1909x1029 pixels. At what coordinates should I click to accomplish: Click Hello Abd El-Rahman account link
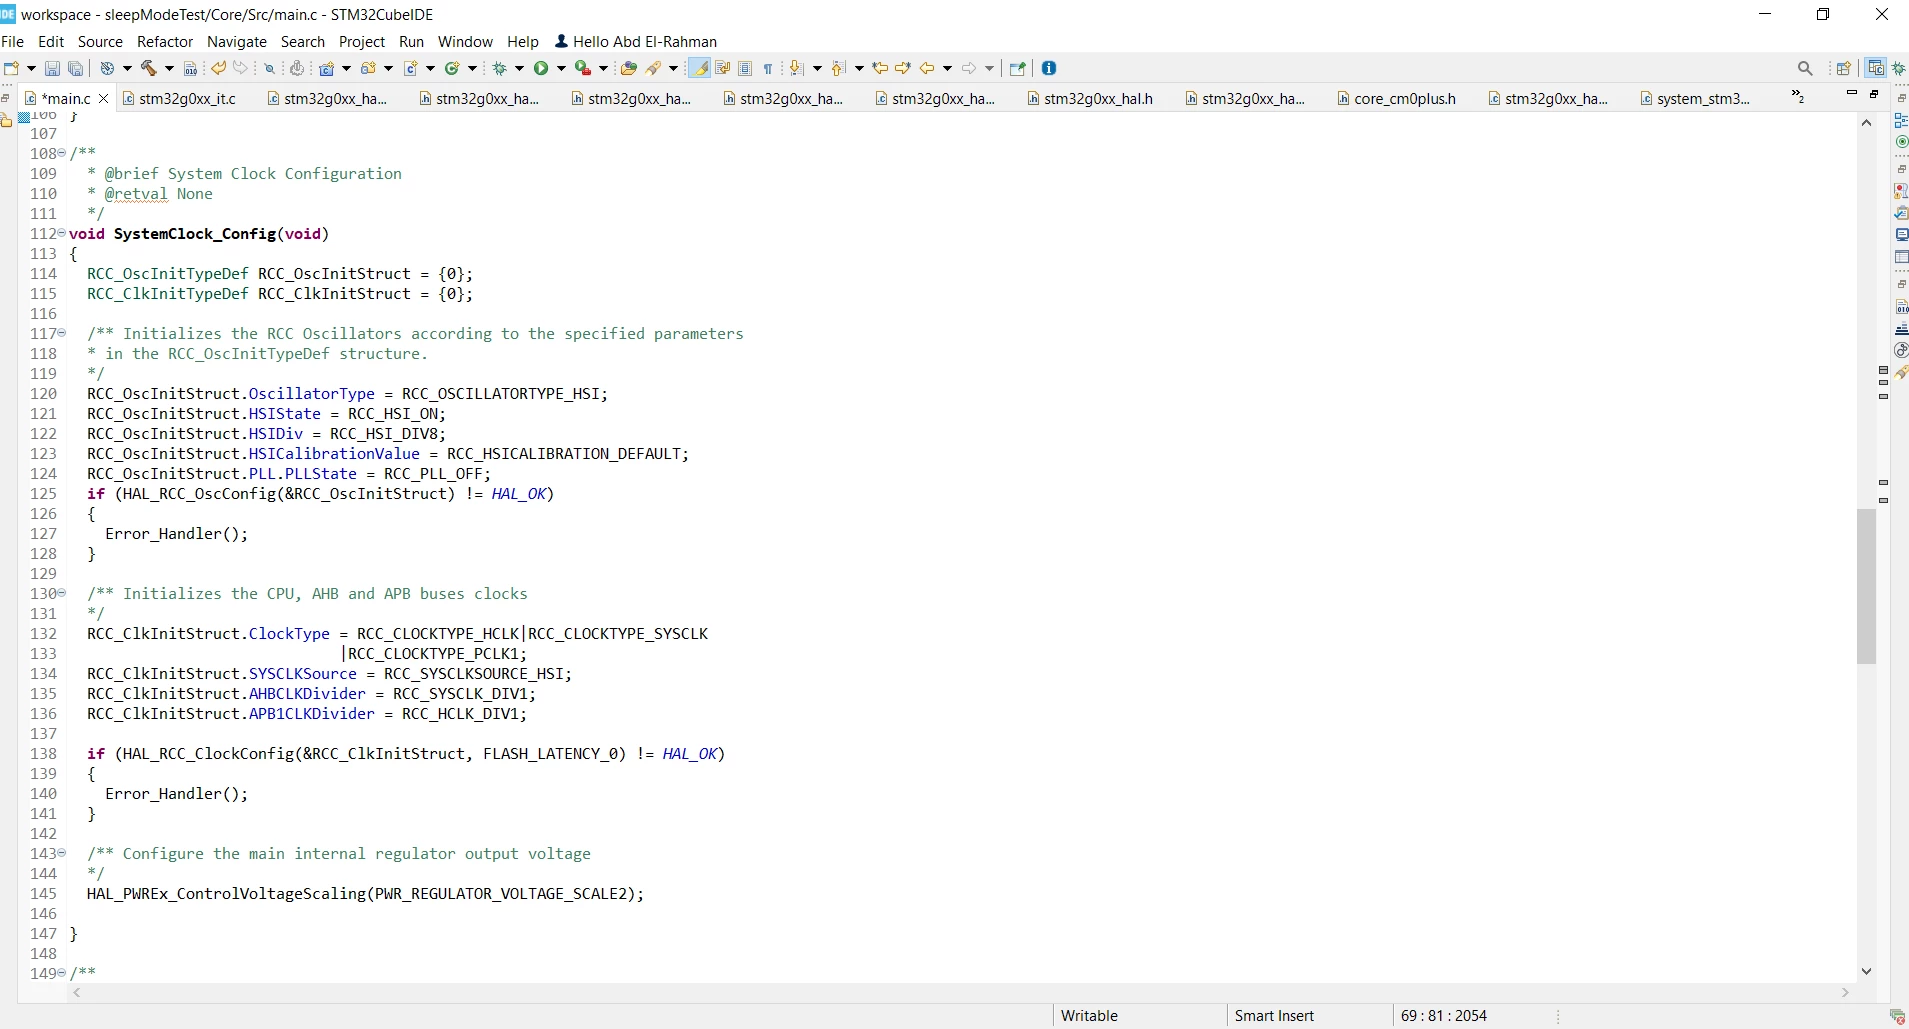point(636,42)
